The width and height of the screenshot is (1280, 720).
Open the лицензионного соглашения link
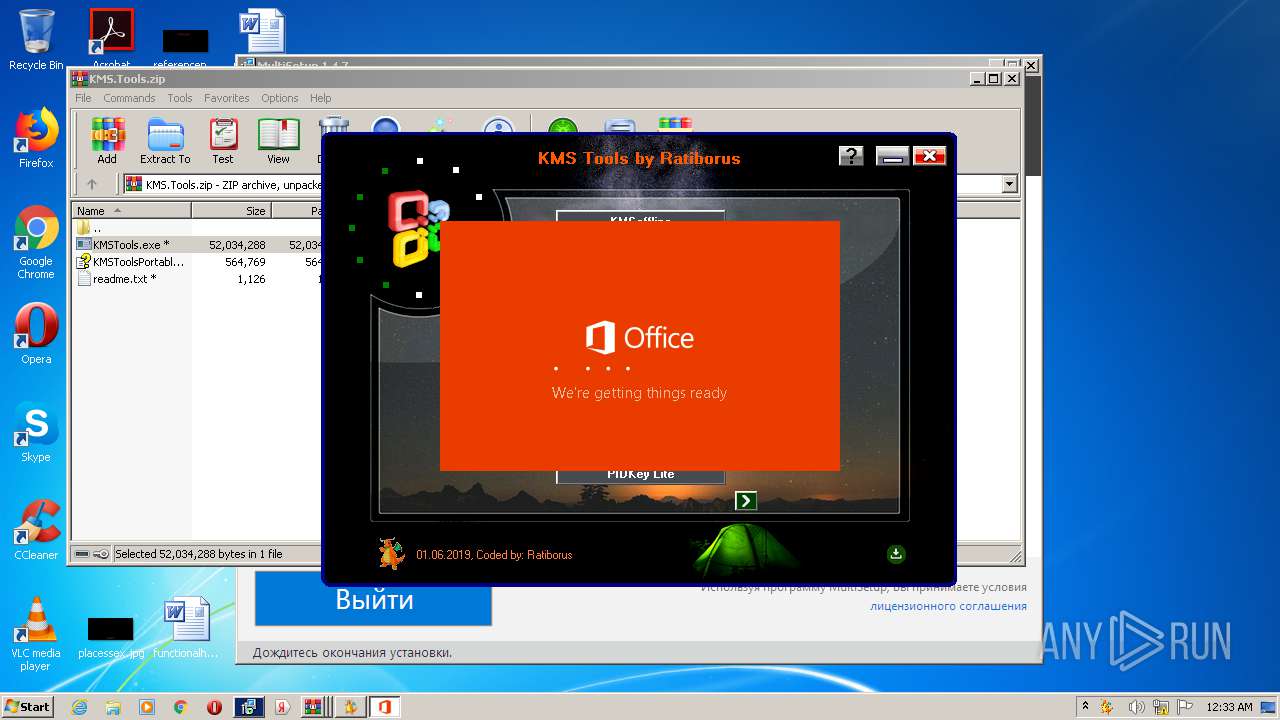pos(948,606)
